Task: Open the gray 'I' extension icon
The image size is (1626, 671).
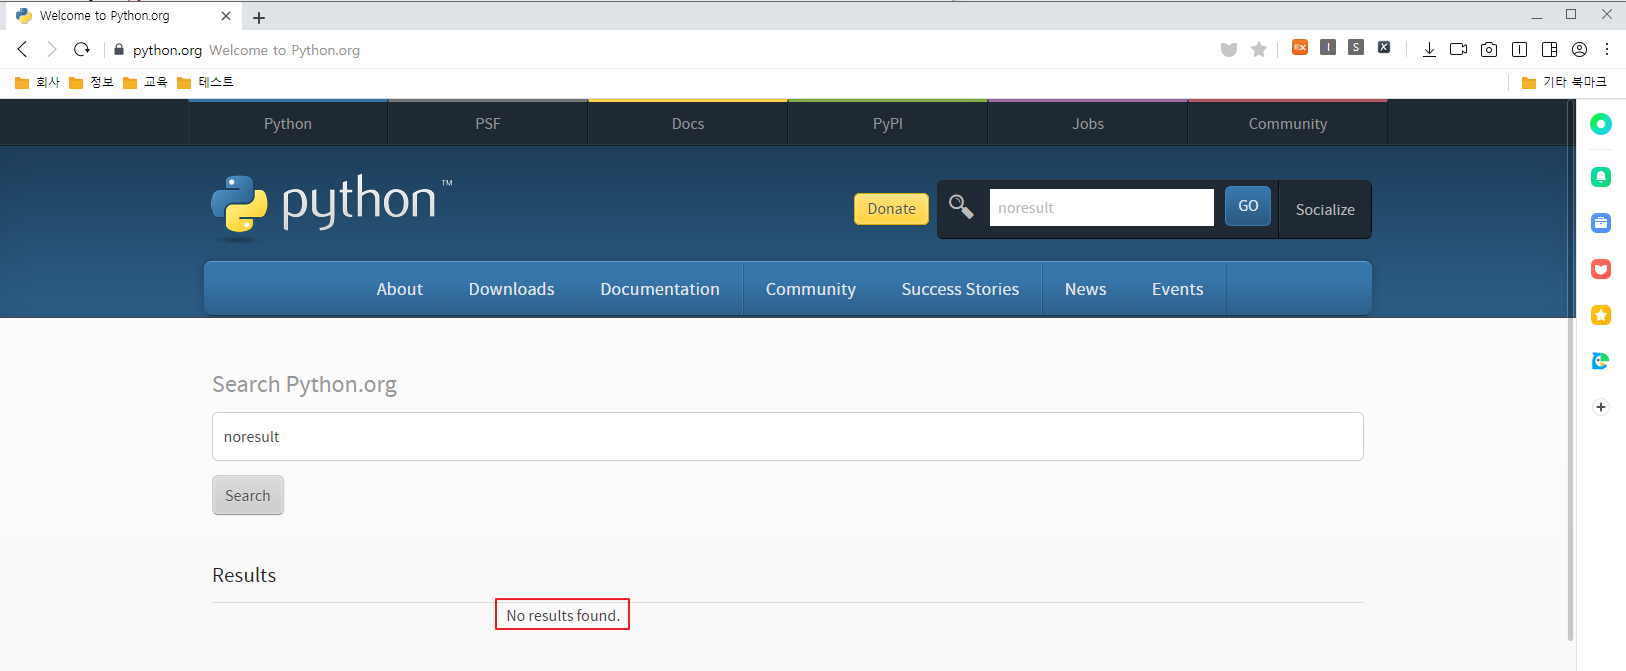Action: 1328,47
